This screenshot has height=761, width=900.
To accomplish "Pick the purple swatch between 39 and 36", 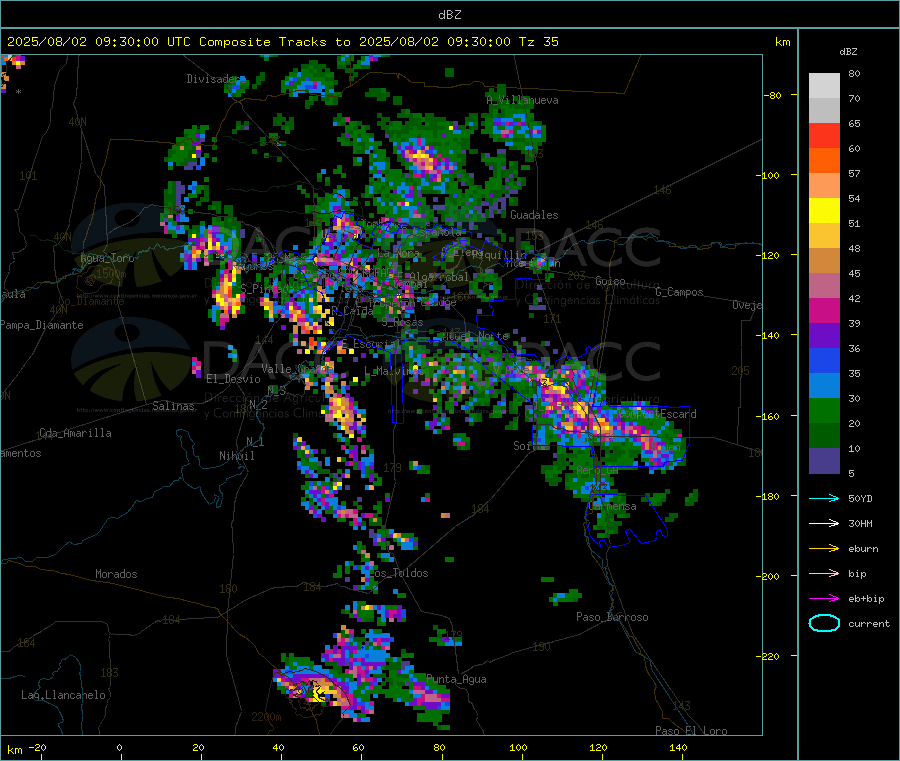I will click(824, 336).
